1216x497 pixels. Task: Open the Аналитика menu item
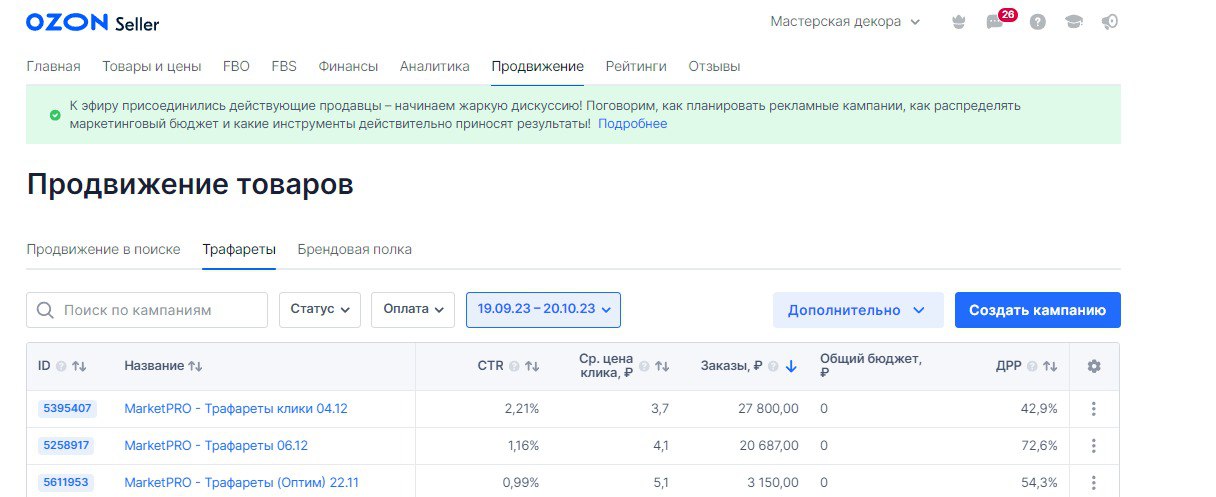coord(434,67)
